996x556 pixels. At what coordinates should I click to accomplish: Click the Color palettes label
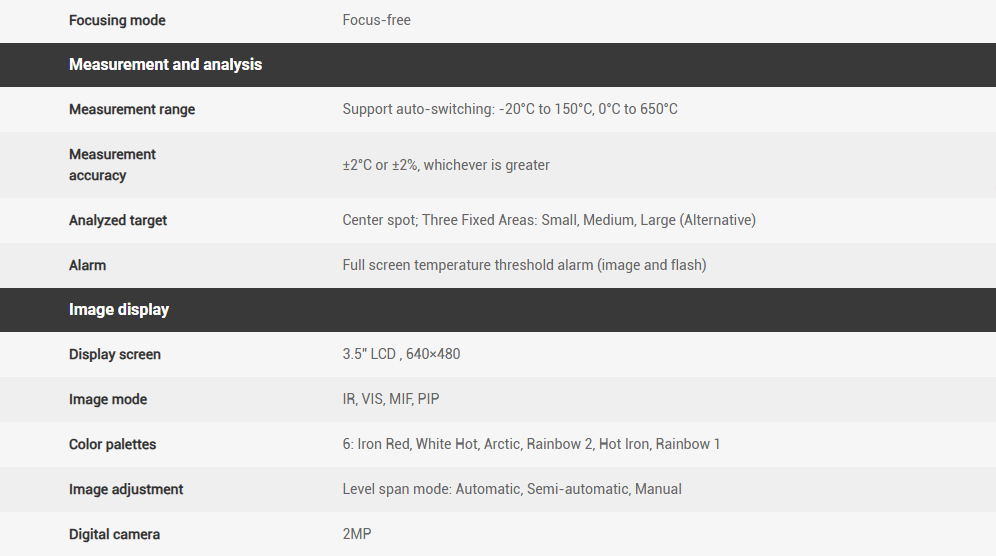[x=112, y=444]
